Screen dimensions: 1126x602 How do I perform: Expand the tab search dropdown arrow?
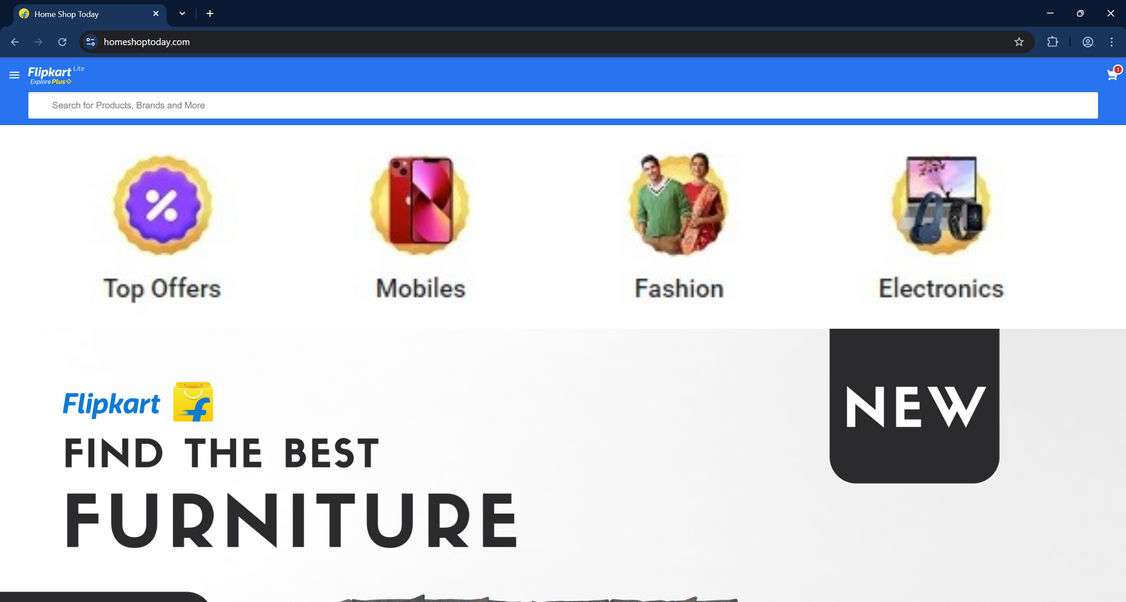(x=182, y=14)
